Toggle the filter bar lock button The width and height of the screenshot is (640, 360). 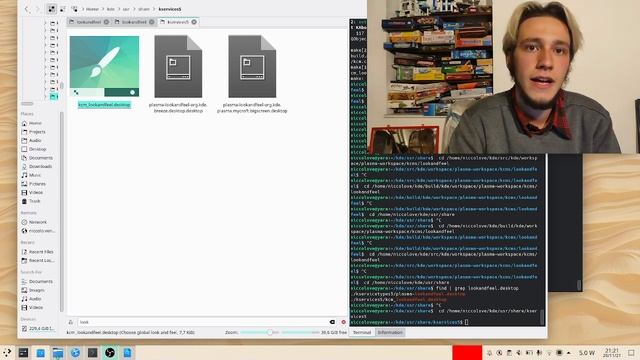71,322
